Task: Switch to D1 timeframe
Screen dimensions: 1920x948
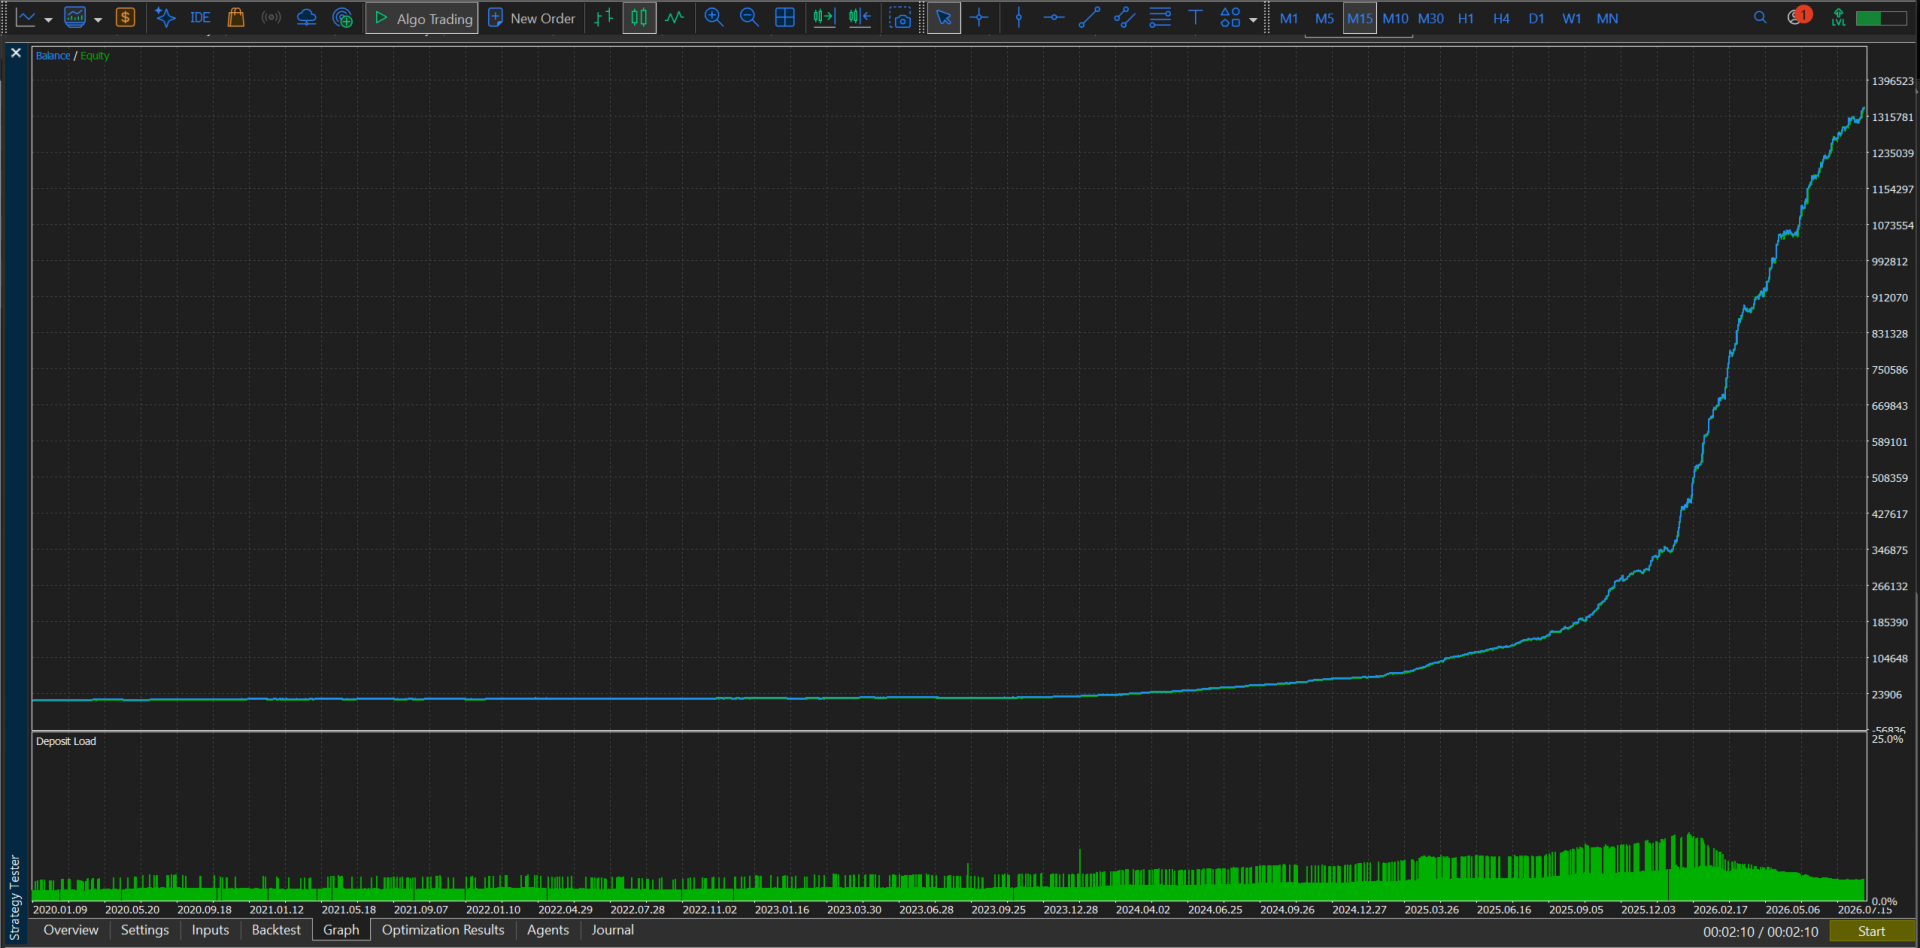Action: point(1537,18)
